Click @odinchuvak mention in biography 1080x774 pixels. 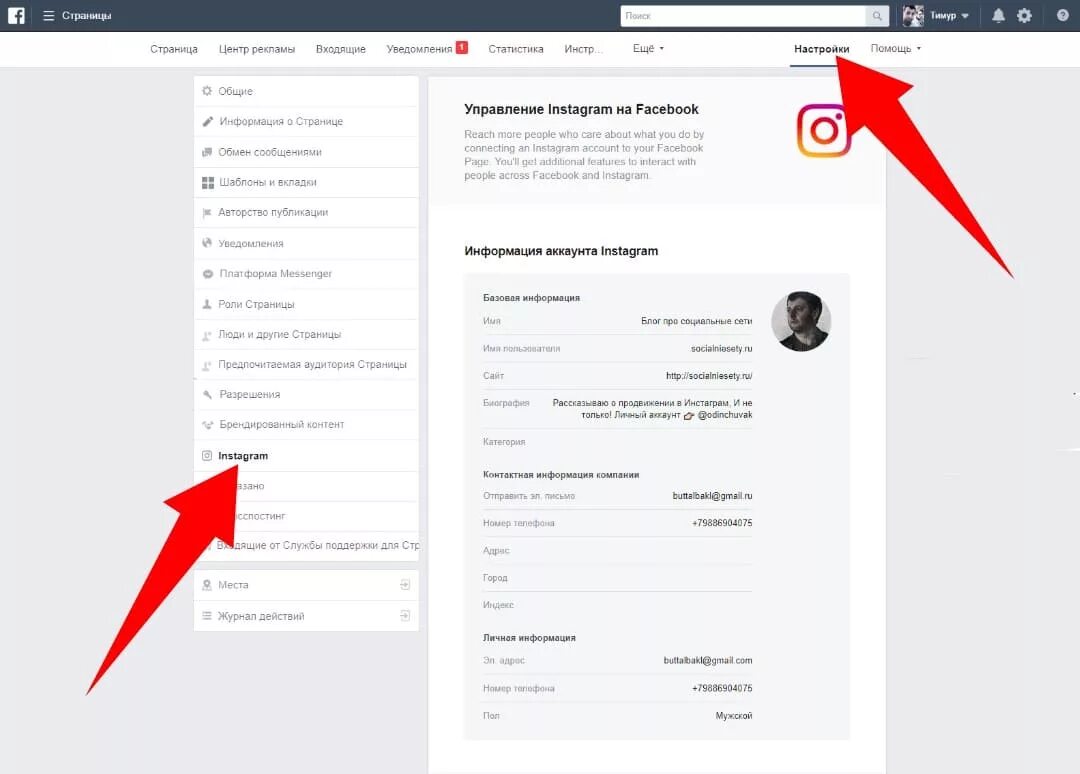click(x=725, y=415)
